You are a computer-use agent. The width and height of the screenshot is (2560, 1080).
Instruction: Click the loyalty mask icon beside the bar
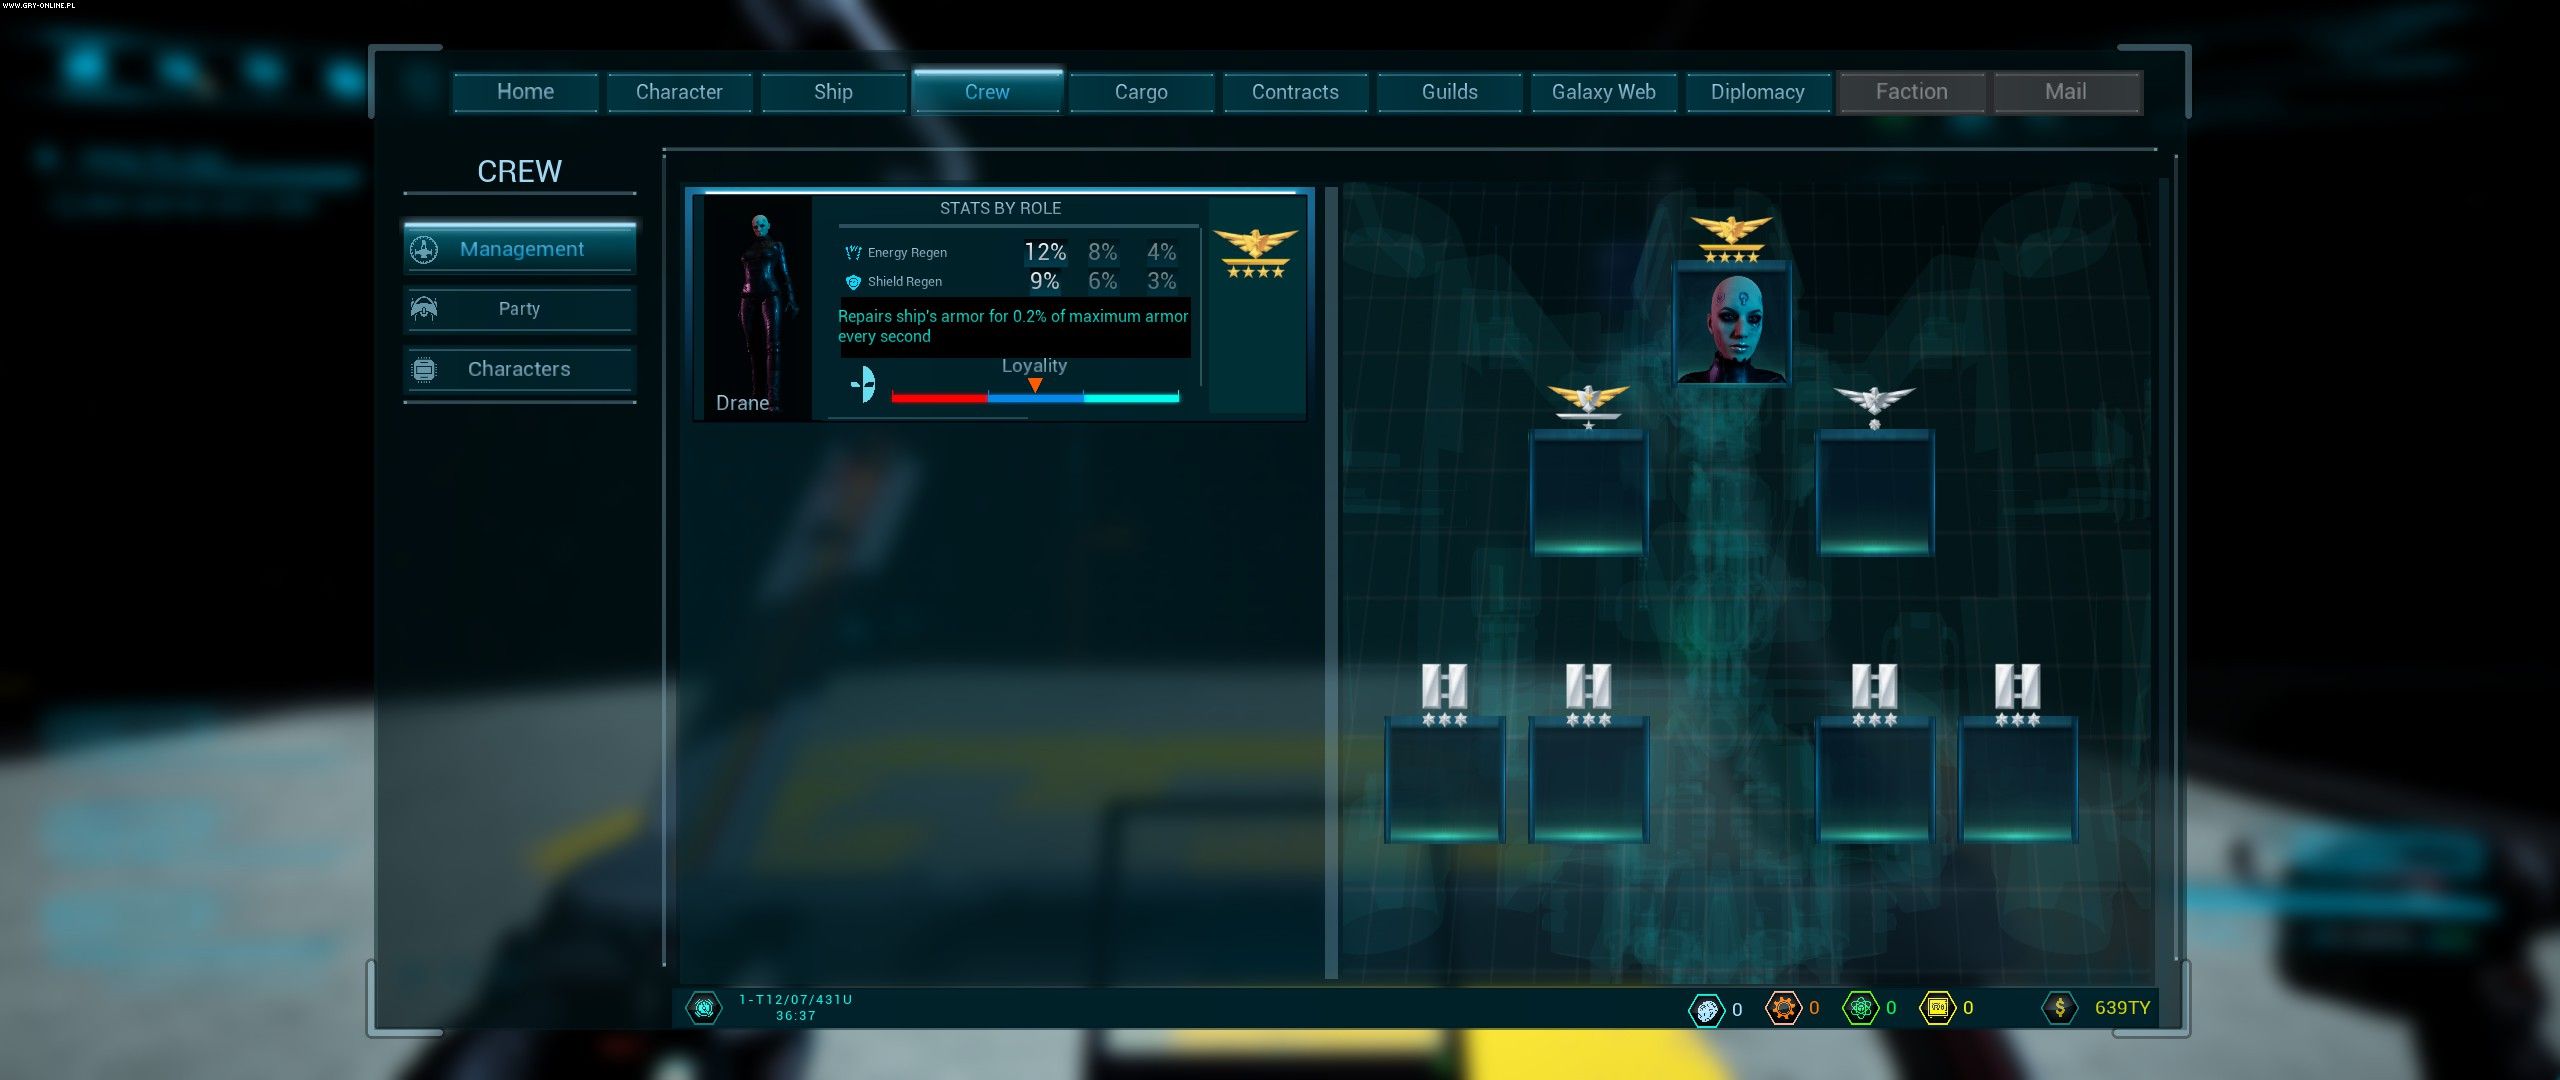(863, 385)
